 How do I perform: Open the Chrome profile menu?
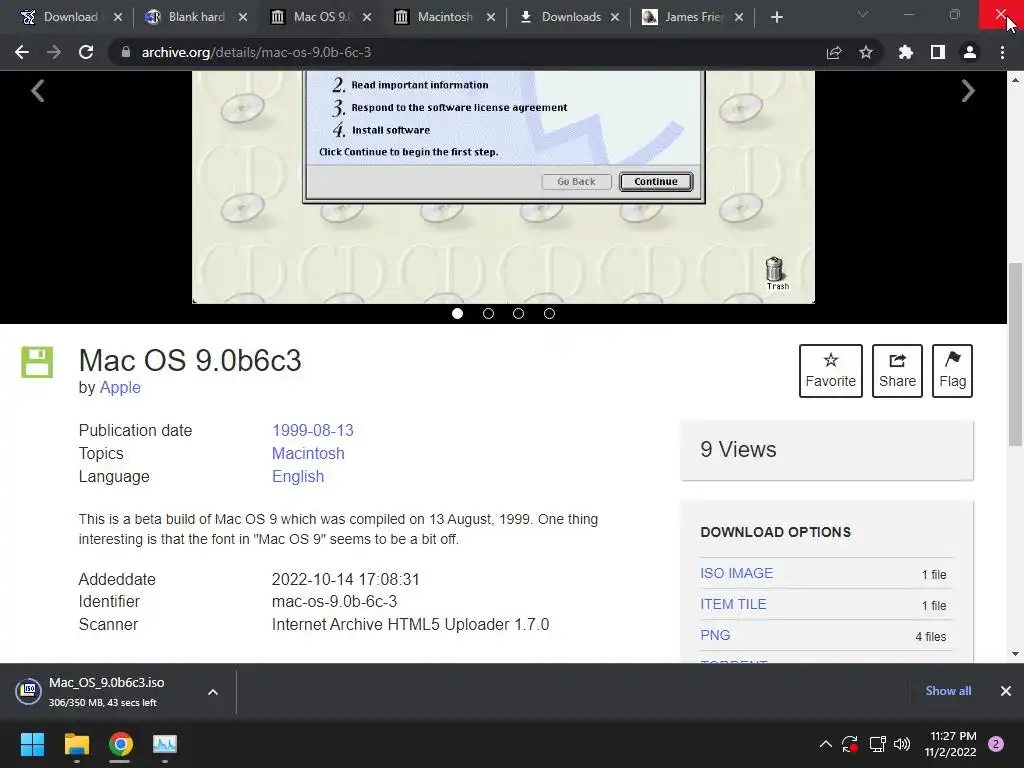(x=970, y=52)
